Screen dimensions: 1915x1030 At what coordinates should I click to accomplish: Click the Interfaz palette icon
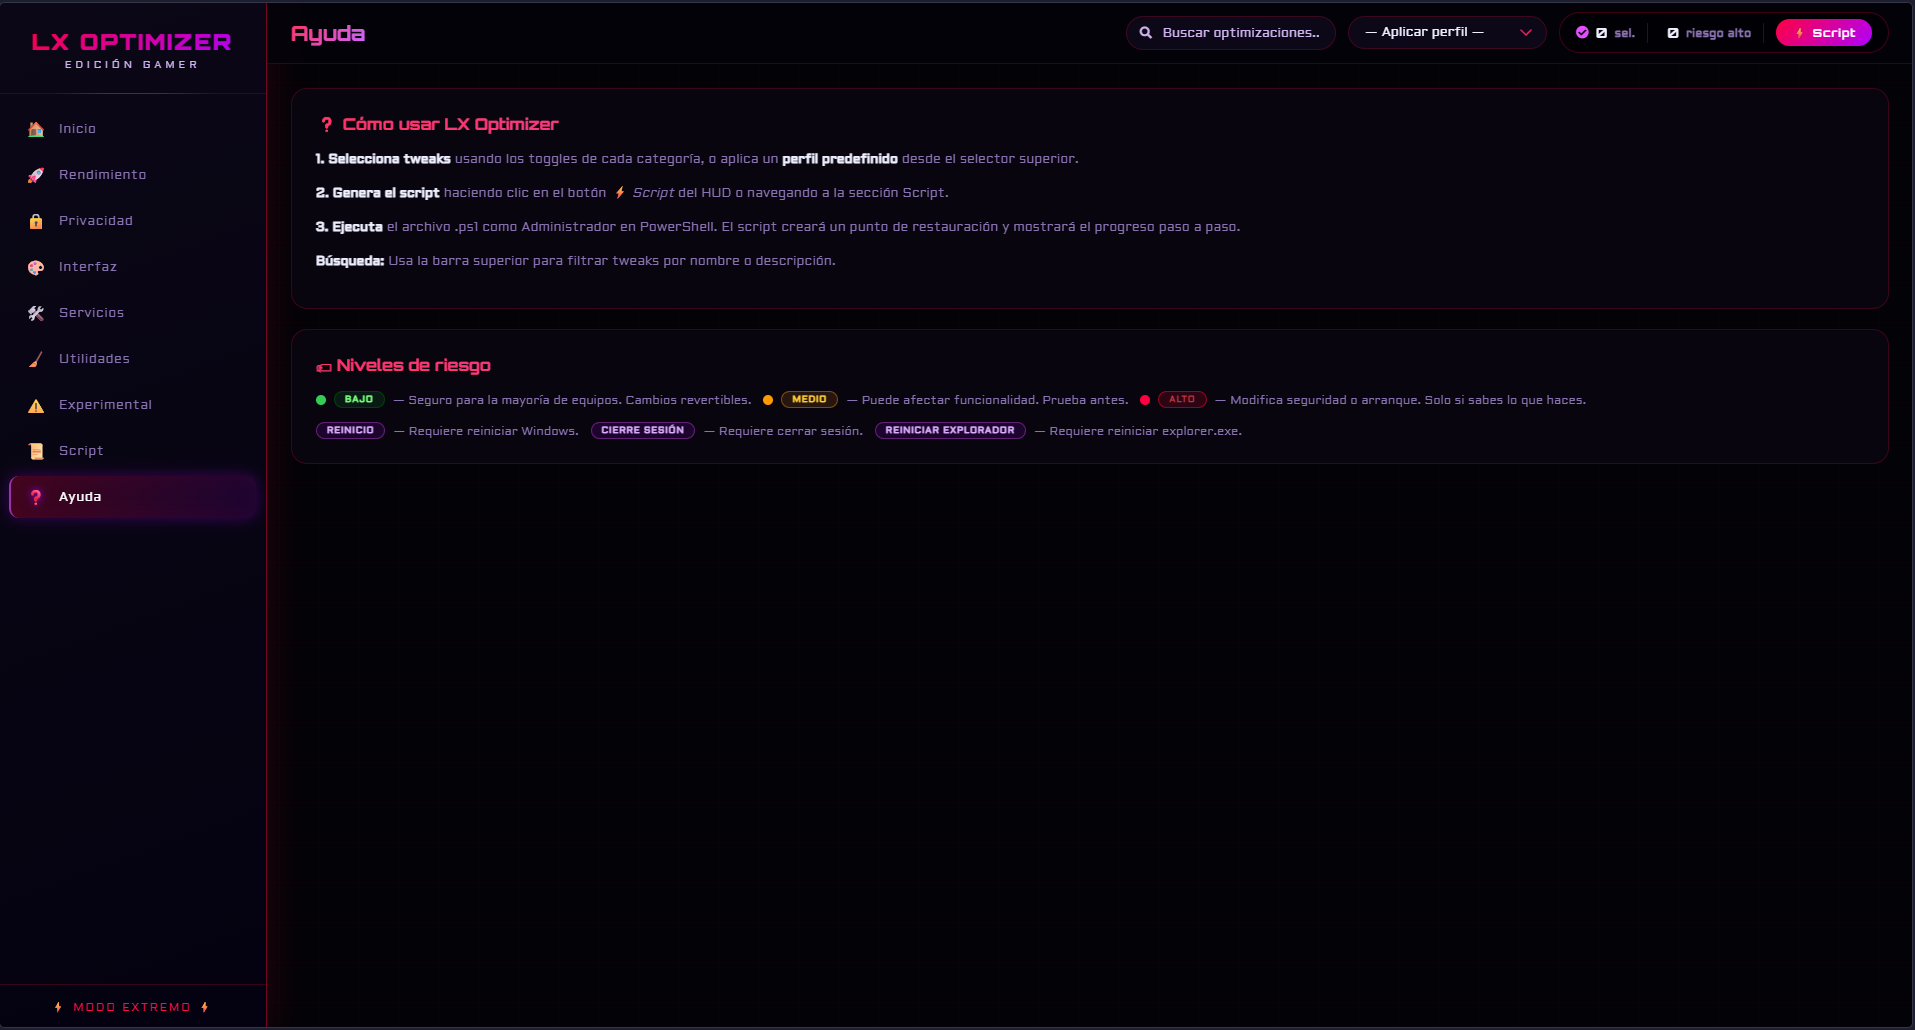[36, 267]
